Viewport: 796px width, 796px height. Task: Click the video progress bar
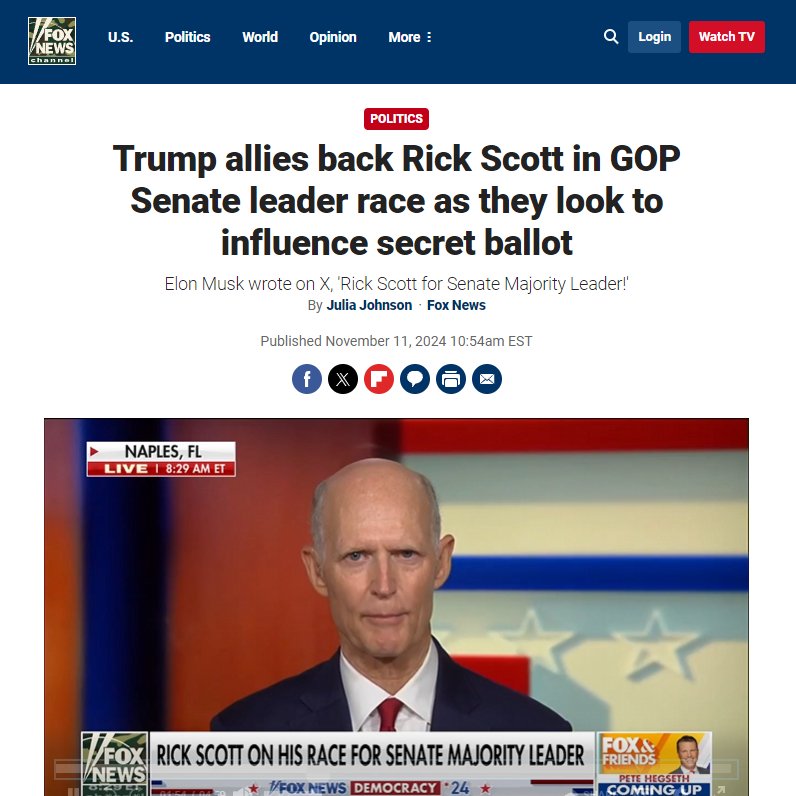[396, 768]
